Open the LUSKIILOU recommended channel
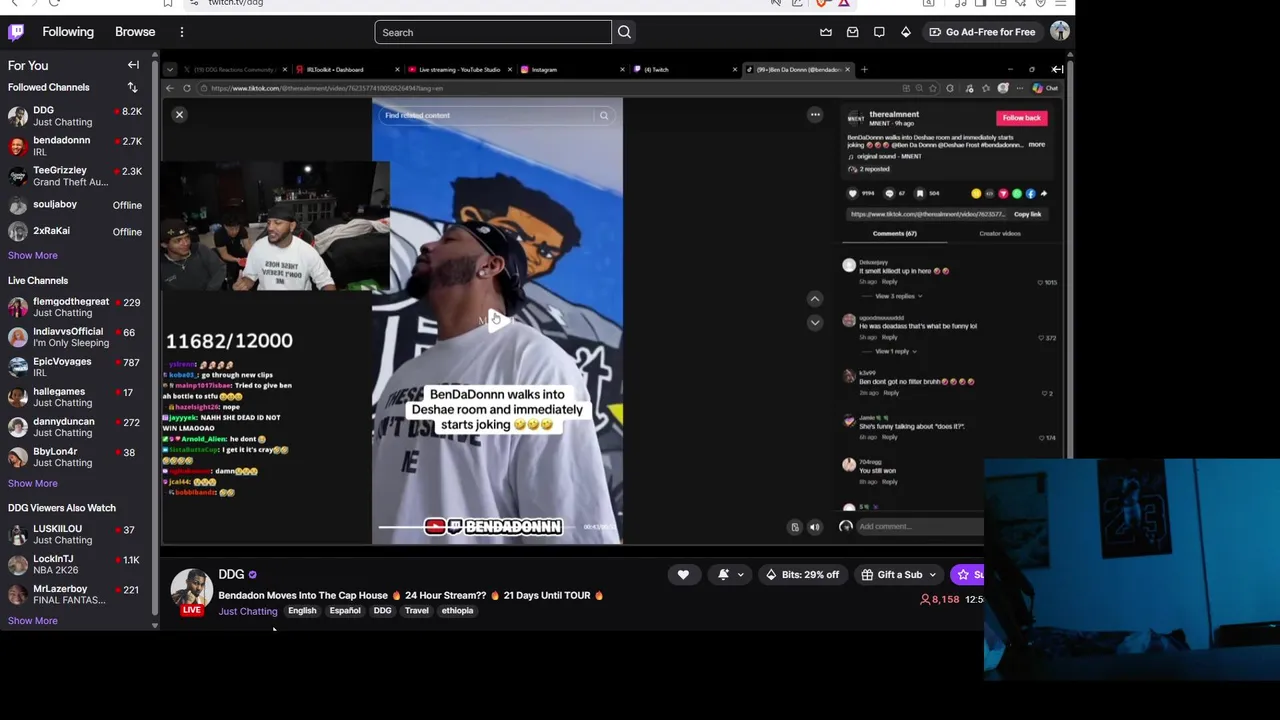This screenshot has width=1280, height=720. pyautogui.click(x=77, y=534)
